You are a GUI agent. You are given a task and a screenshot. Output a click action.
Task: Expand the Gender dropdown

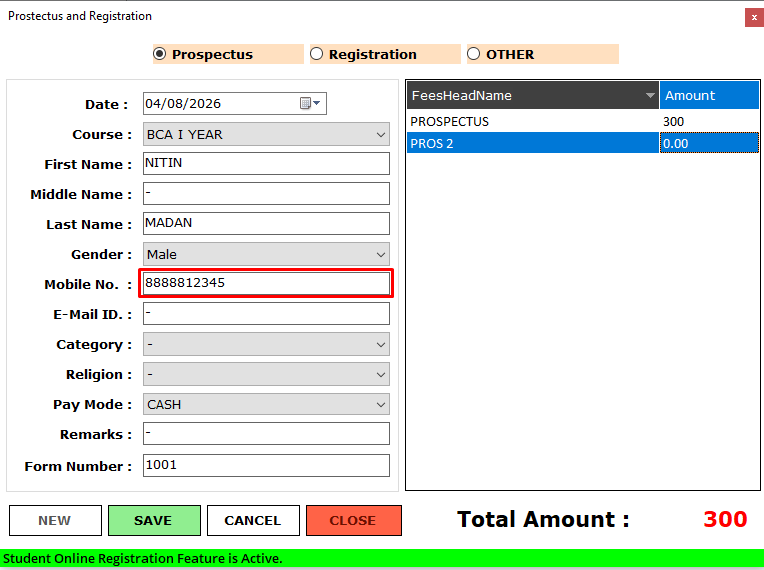pyautogui.click(x=266, y=254)
